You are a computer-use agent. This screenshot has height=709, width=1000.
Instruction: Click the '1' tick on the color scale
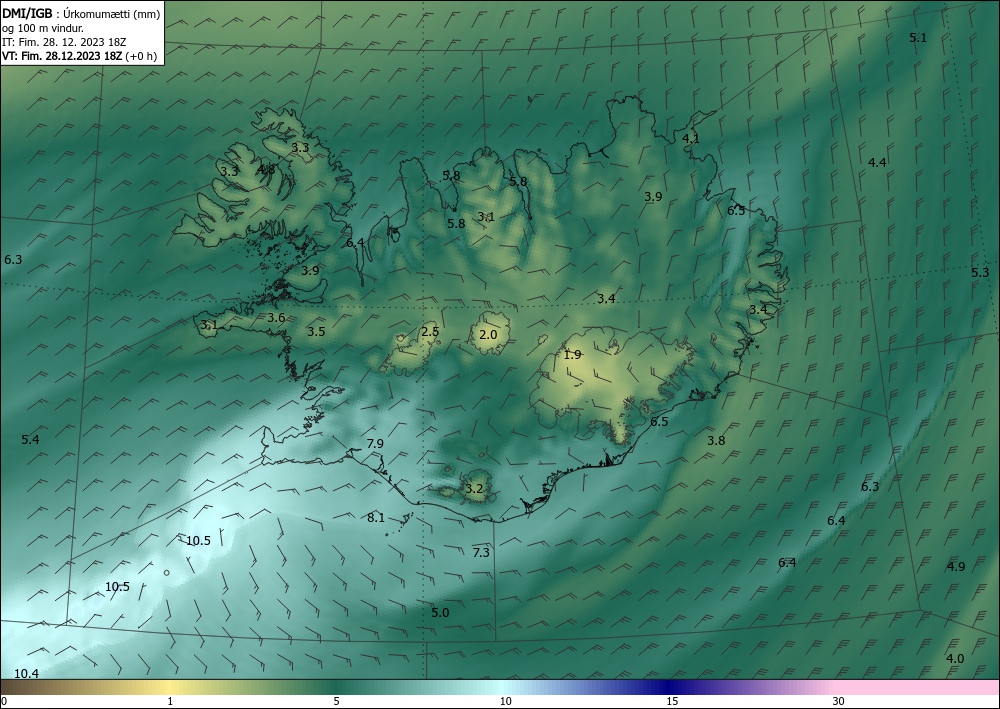point(170,702)
